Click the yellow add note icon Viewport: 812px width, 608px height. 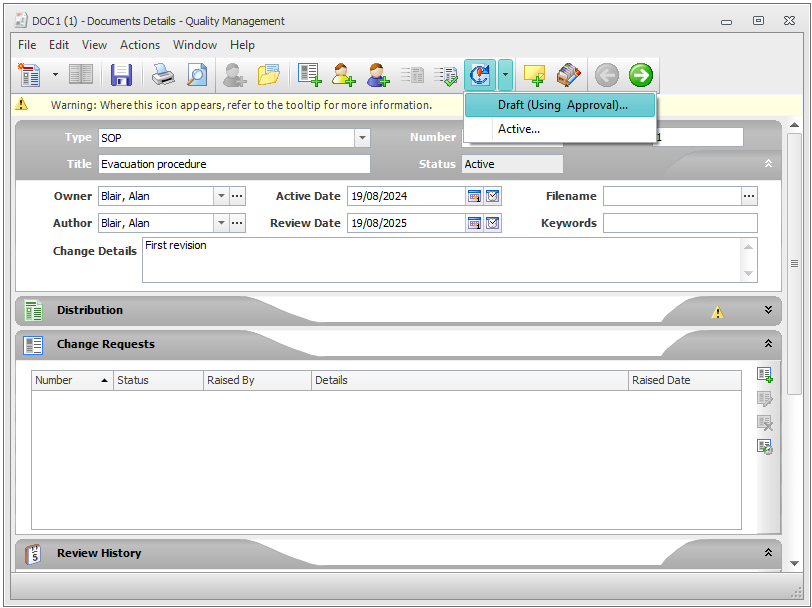click(535, 75)
